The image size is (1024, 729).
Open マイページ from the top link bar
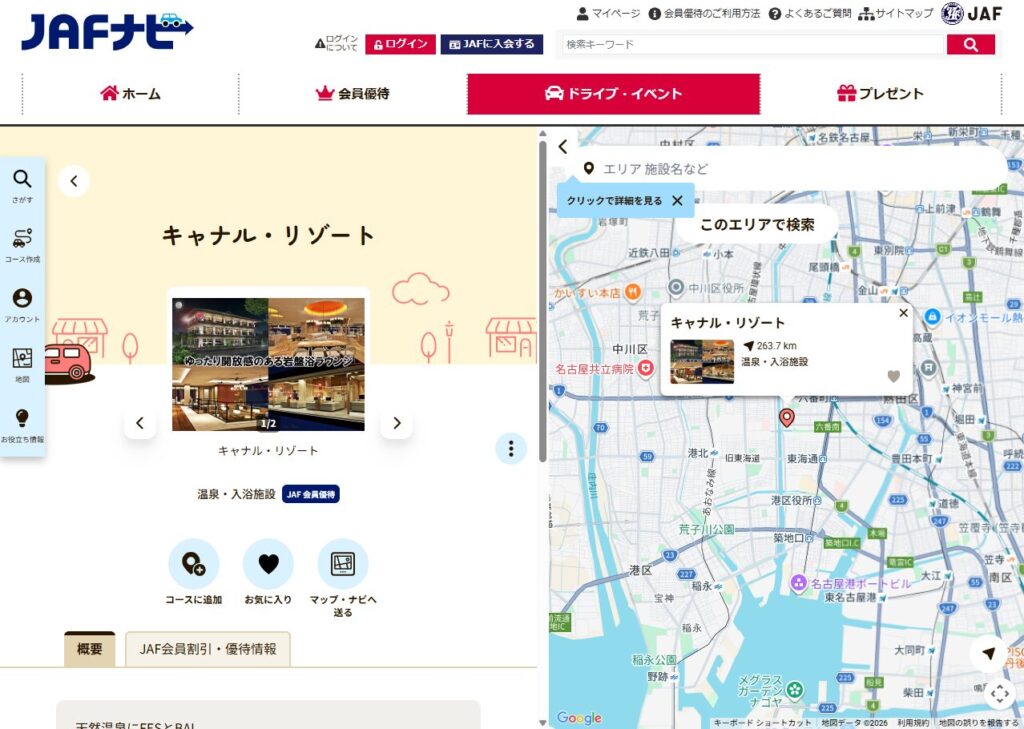(610, 13)
